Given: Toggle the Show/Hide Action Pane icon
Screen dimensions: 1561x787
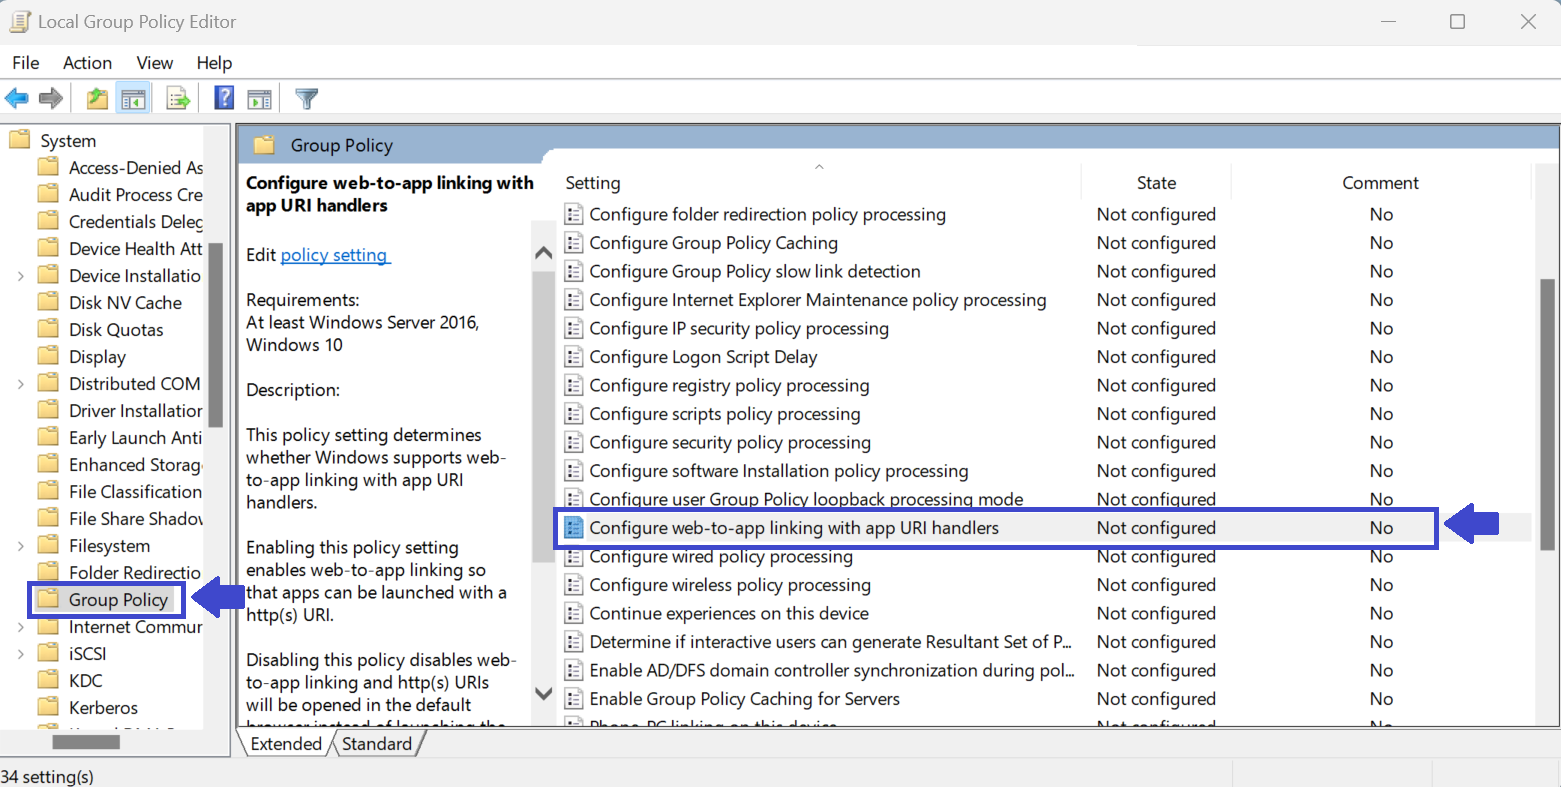Looking at the screenshot, I should (x=259, y=98).
